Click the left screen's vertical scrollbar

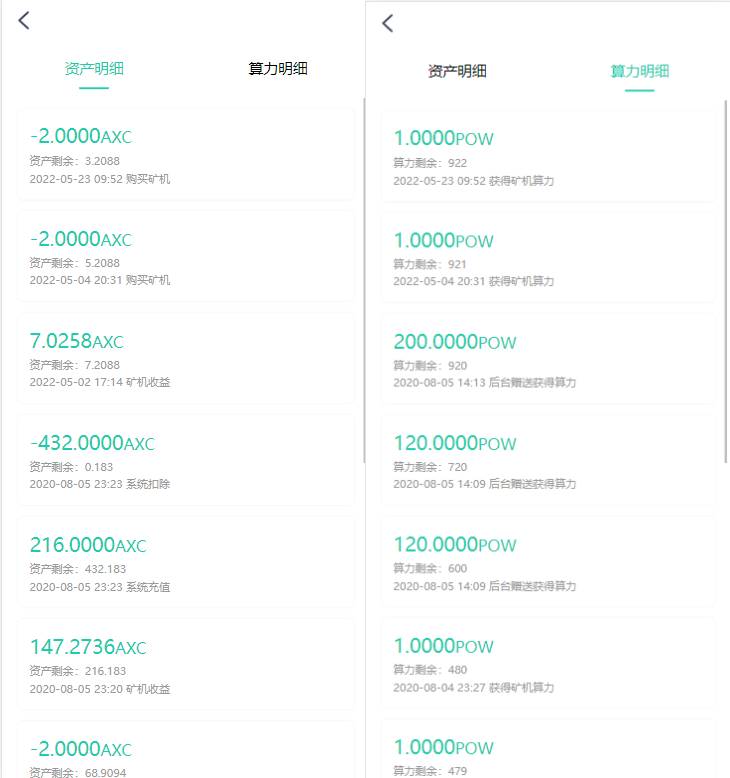(364, 280)
